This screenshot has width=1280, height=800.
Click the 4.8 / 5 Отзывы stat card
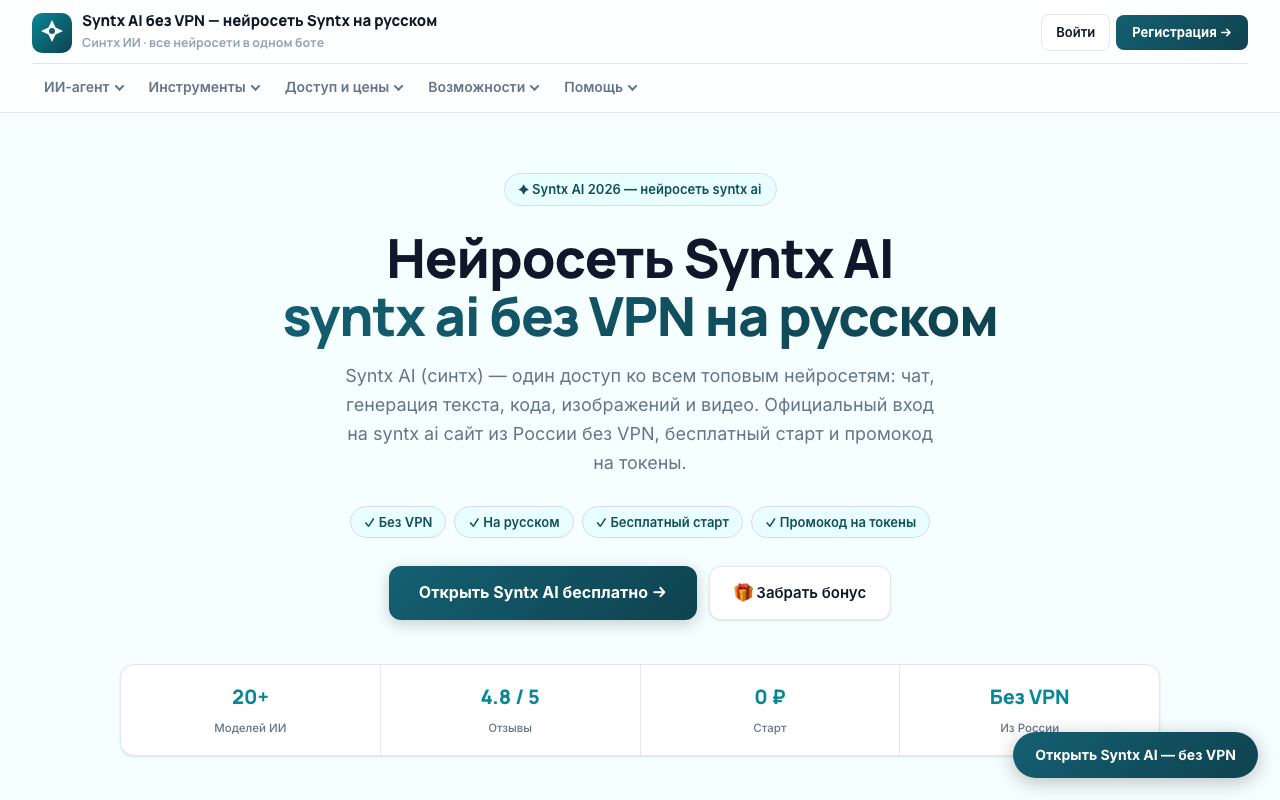pyautogui.click(x=510, y=710)
